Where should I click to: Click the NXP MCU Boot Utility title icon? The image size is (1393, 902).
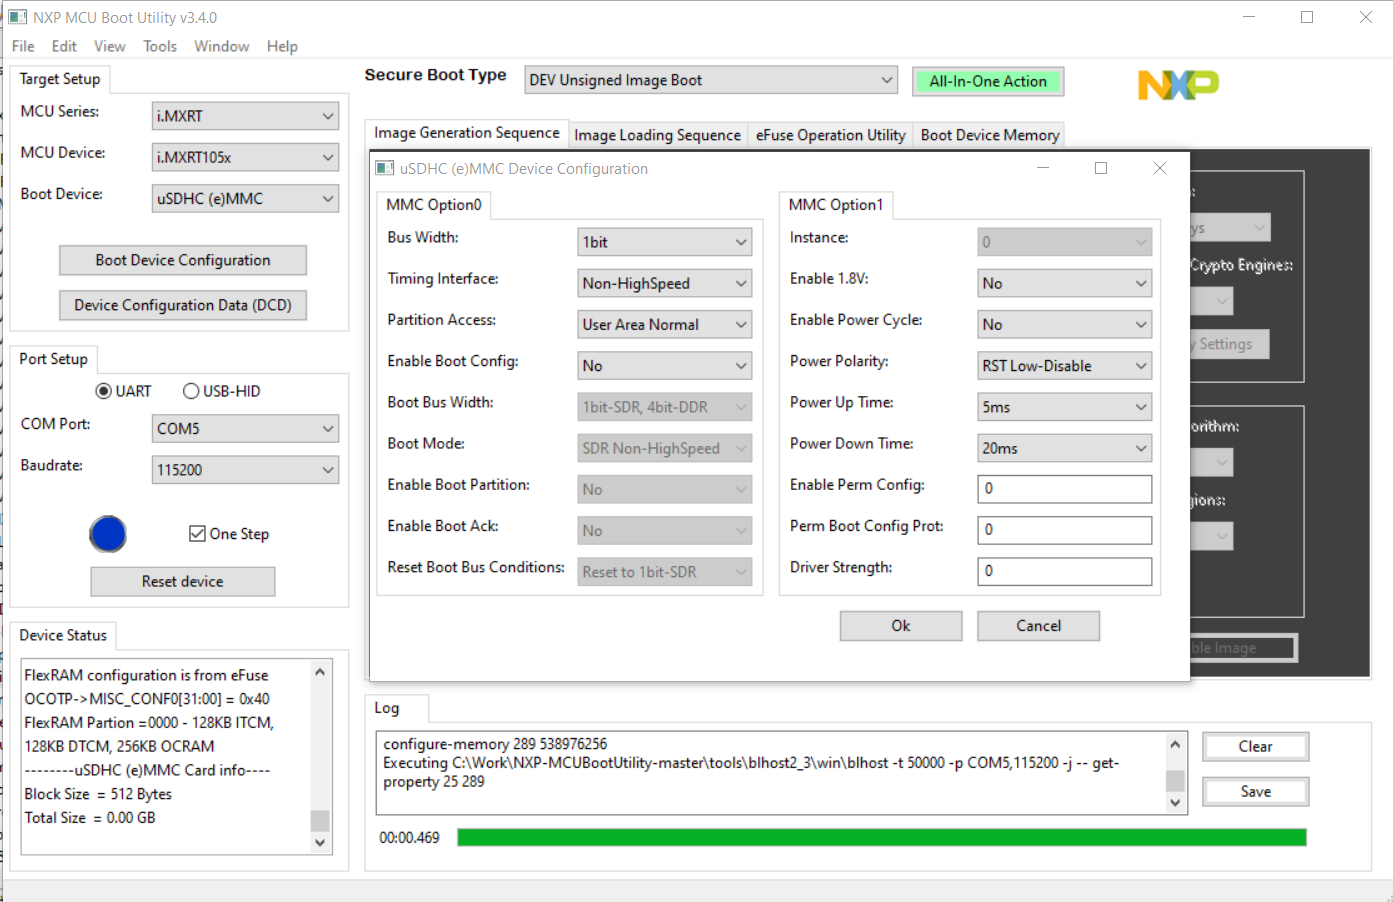click(x=17, y=17)
